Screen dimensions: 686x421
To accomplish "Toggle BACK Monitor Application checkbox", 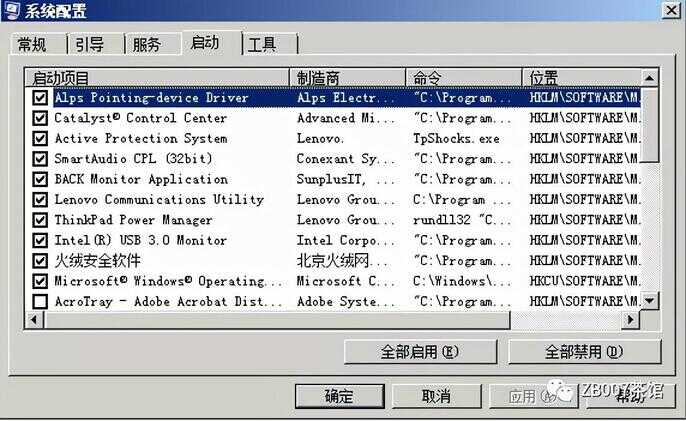I will coord(40,179).
